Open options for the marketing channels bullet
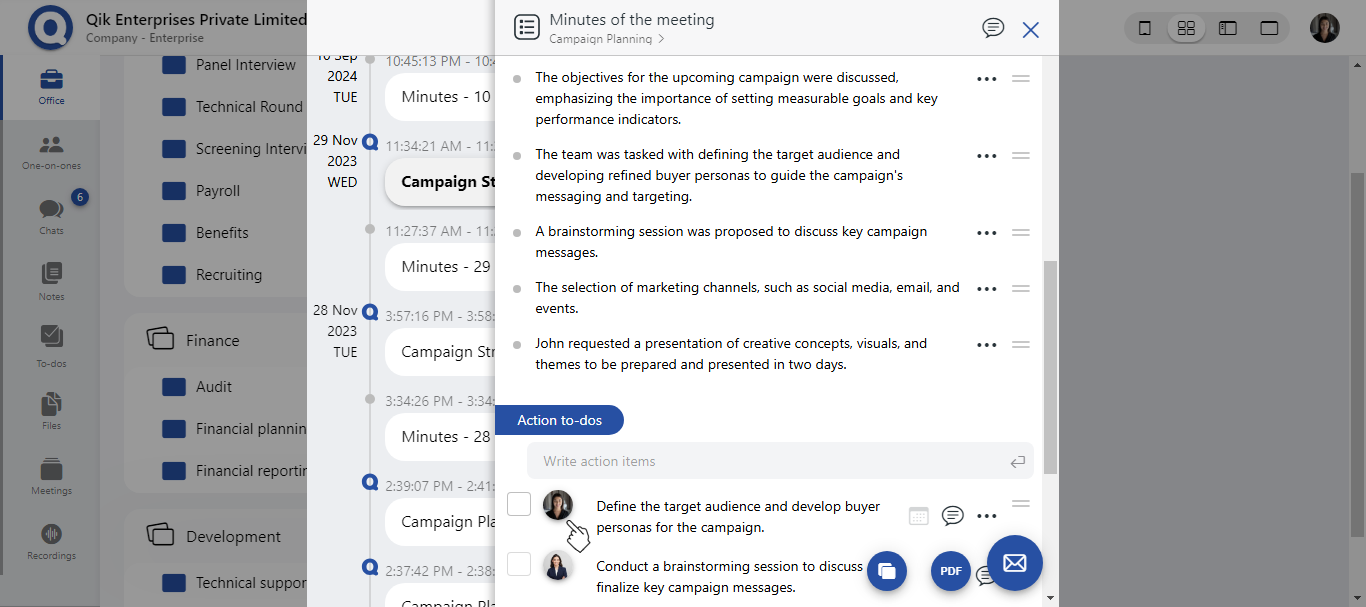Image resolution: width=1366 pixels, height=607 pixels. pos(986,288)
